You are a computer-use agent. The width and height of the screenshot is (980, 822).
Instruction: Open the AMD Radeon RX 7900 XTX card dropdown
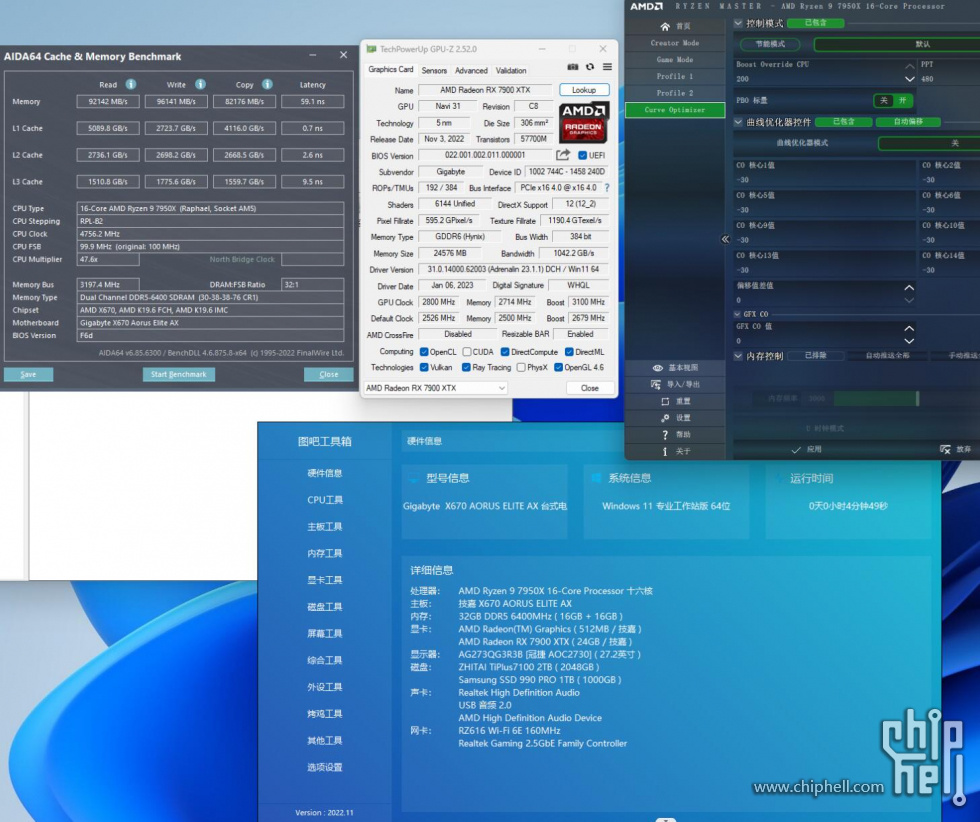435,388
